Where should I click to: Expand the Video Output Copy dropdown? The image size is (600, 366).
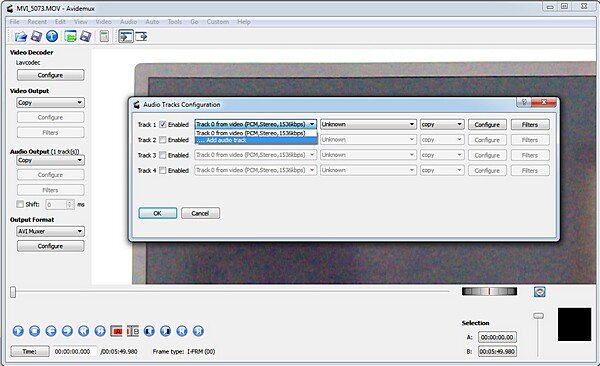51,103
